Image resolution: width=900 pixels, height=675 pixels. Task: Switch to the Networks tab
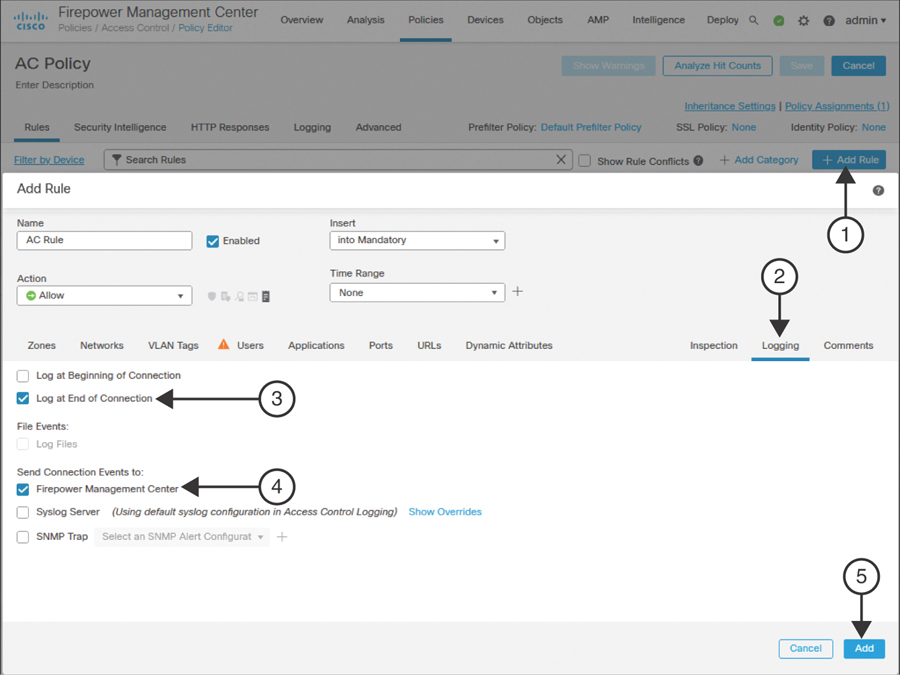102,346
